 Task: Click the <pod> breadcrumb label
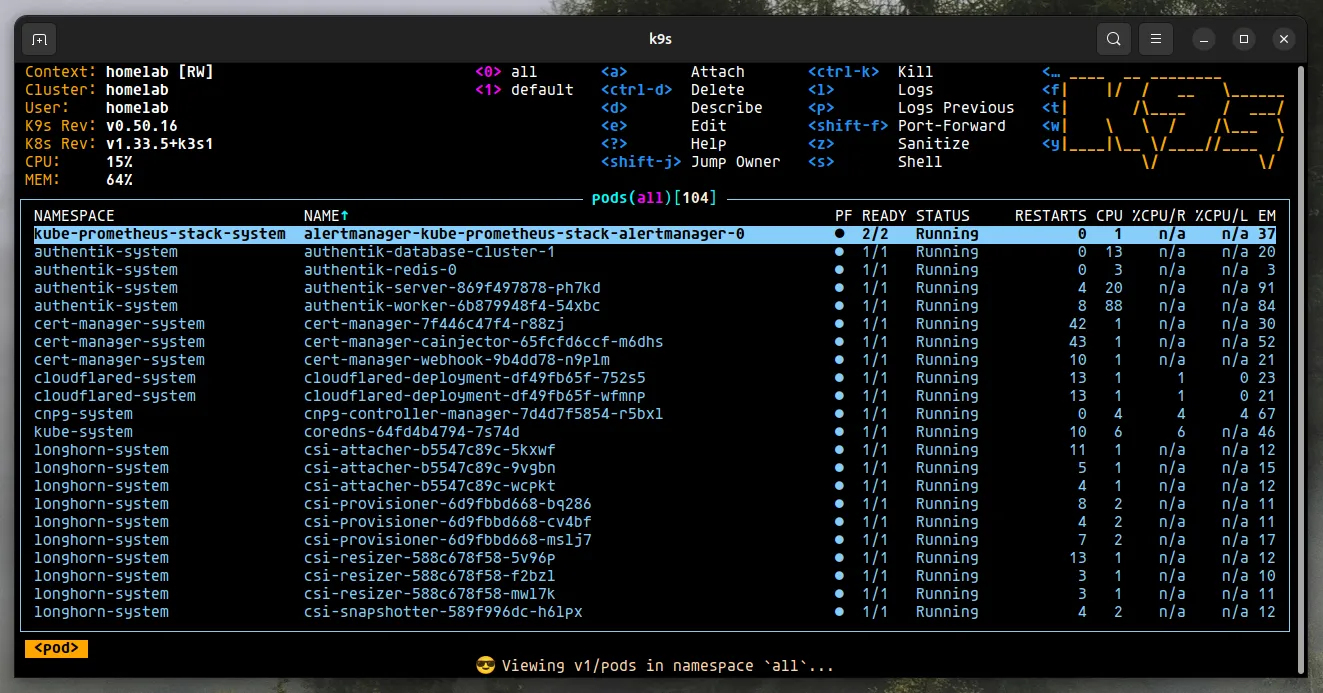click(56, 649)
